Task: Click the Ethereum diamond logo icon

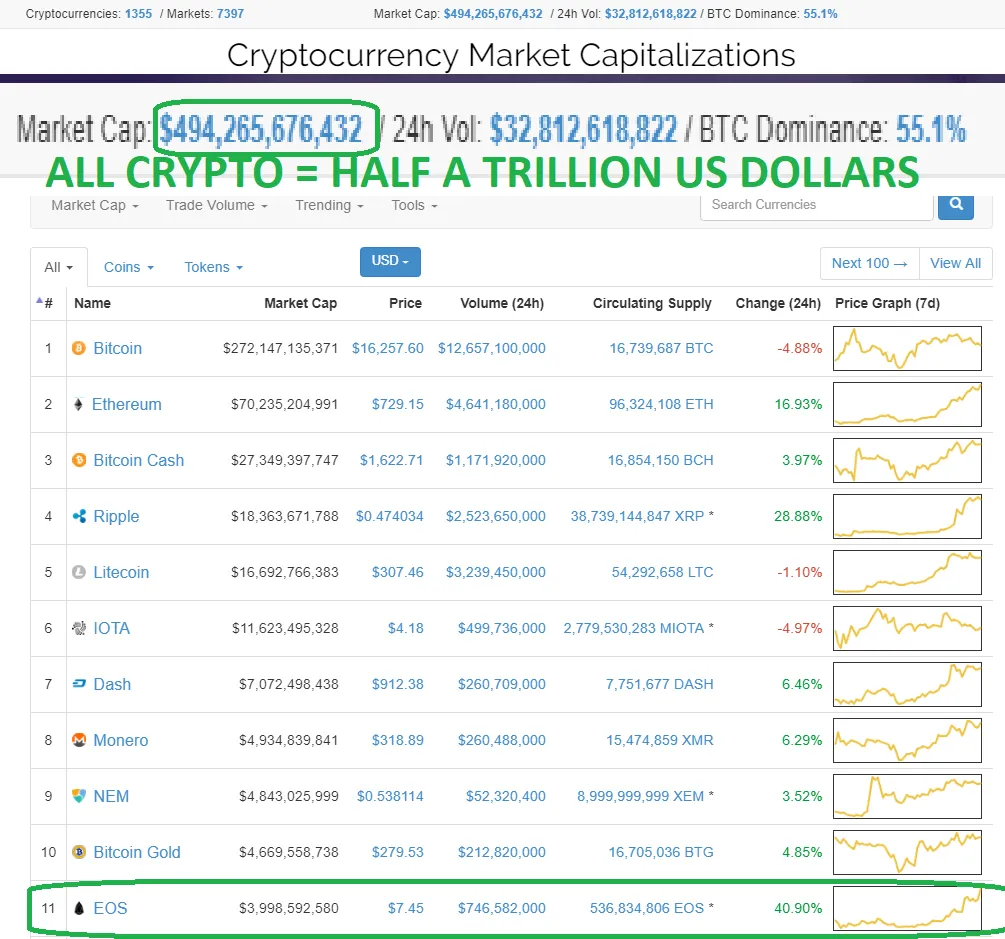Action: 78,404
